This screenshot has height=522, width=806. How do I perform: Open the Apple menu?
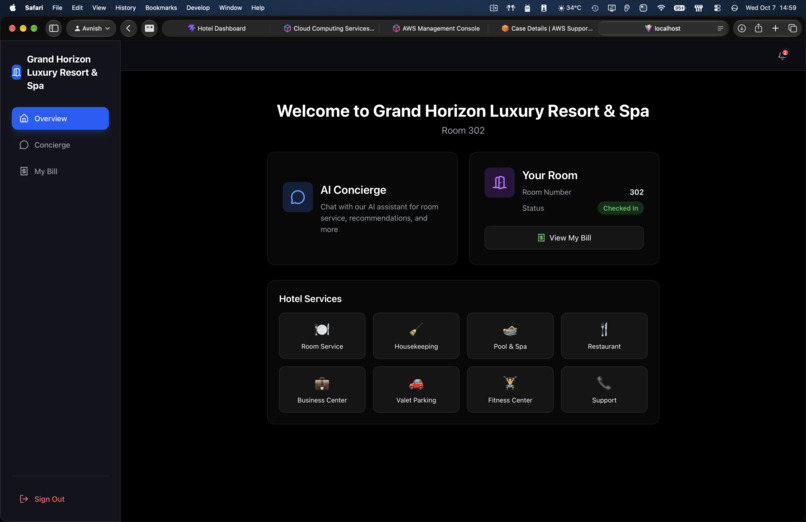(x=12, y=8)
